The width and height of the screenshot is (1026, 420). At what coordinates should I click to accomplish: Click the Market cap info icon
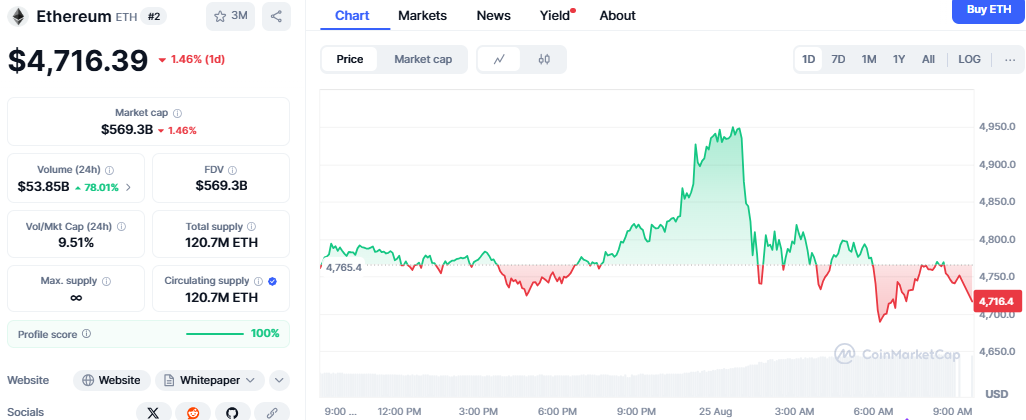[177, 113]
